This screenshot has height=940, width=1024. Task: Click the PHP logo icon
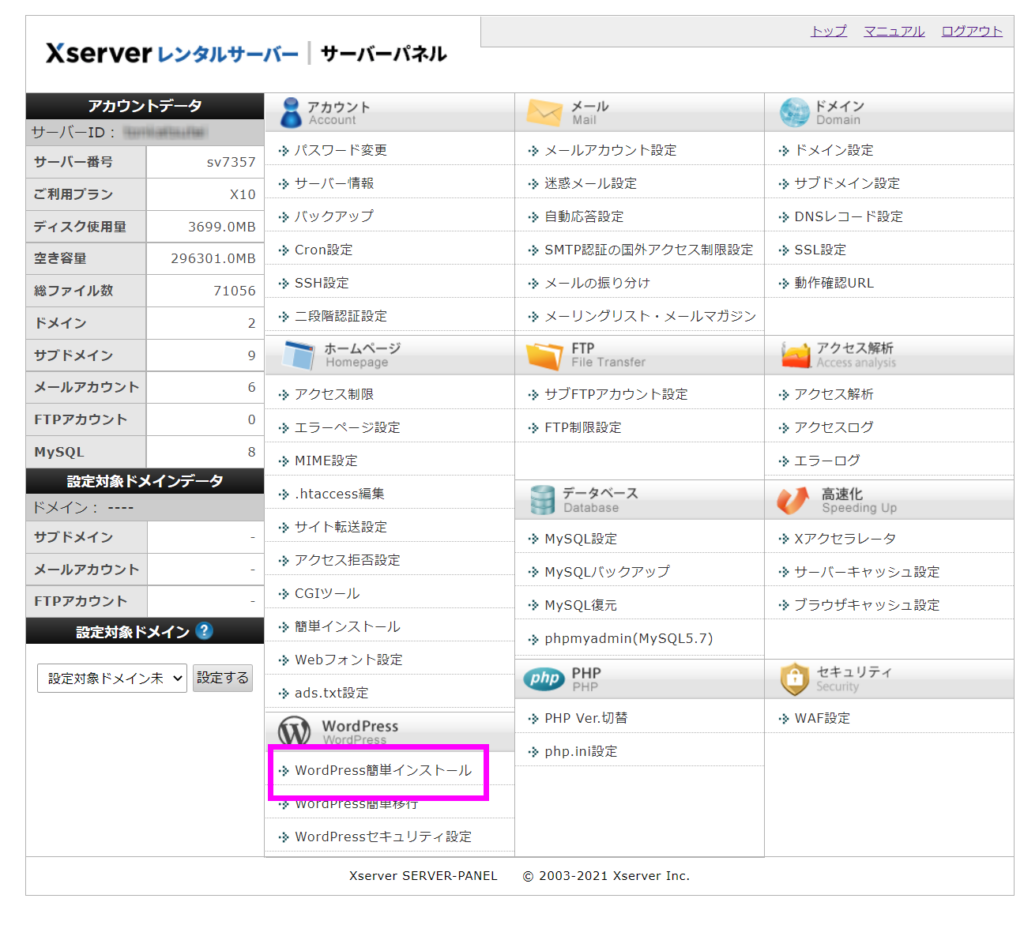[544, 679]
